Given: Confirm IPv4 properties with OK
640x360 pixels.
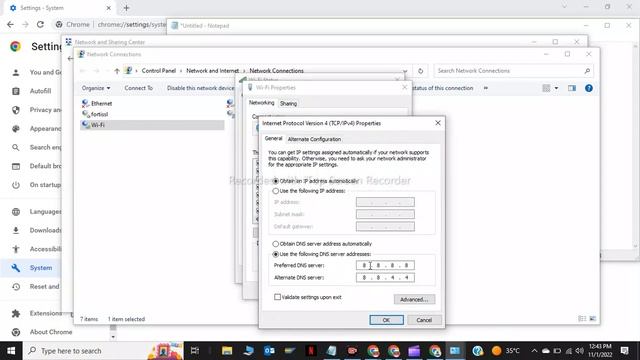Looking at the screenshot, I should tap(387, 320).
